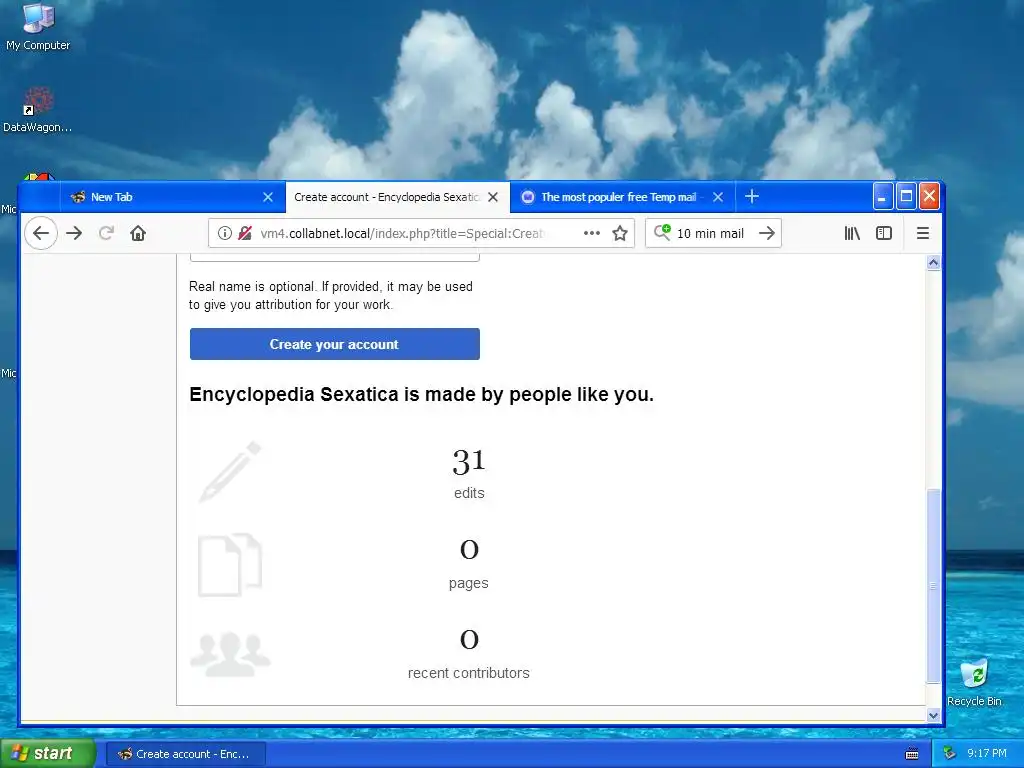Click the network tray icon by clock

950,753
